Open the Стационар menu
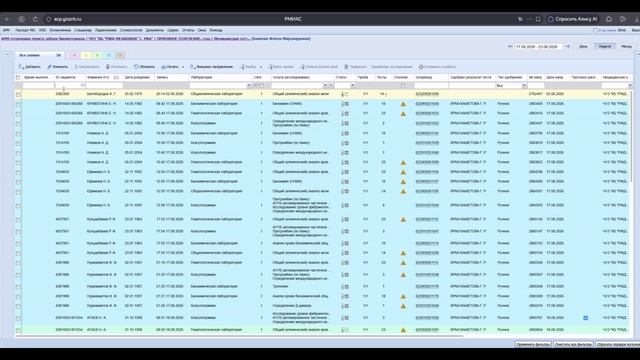This screenshot has width=640, height=360. pos(83,30)
